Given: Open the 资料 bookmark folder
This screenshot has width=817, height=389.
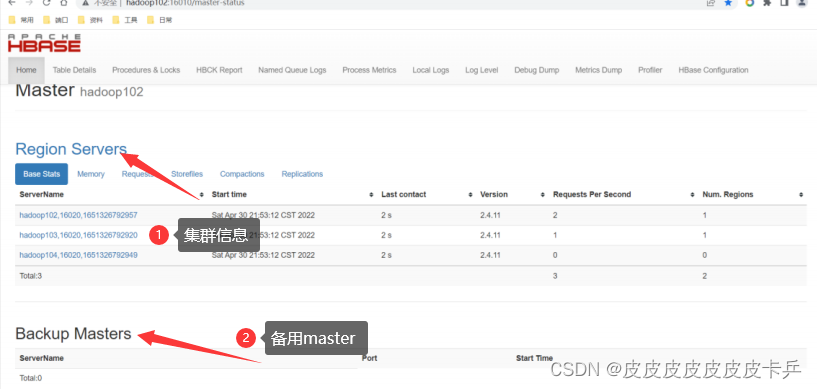Looking at the screenshot, I should click(90, 20).
